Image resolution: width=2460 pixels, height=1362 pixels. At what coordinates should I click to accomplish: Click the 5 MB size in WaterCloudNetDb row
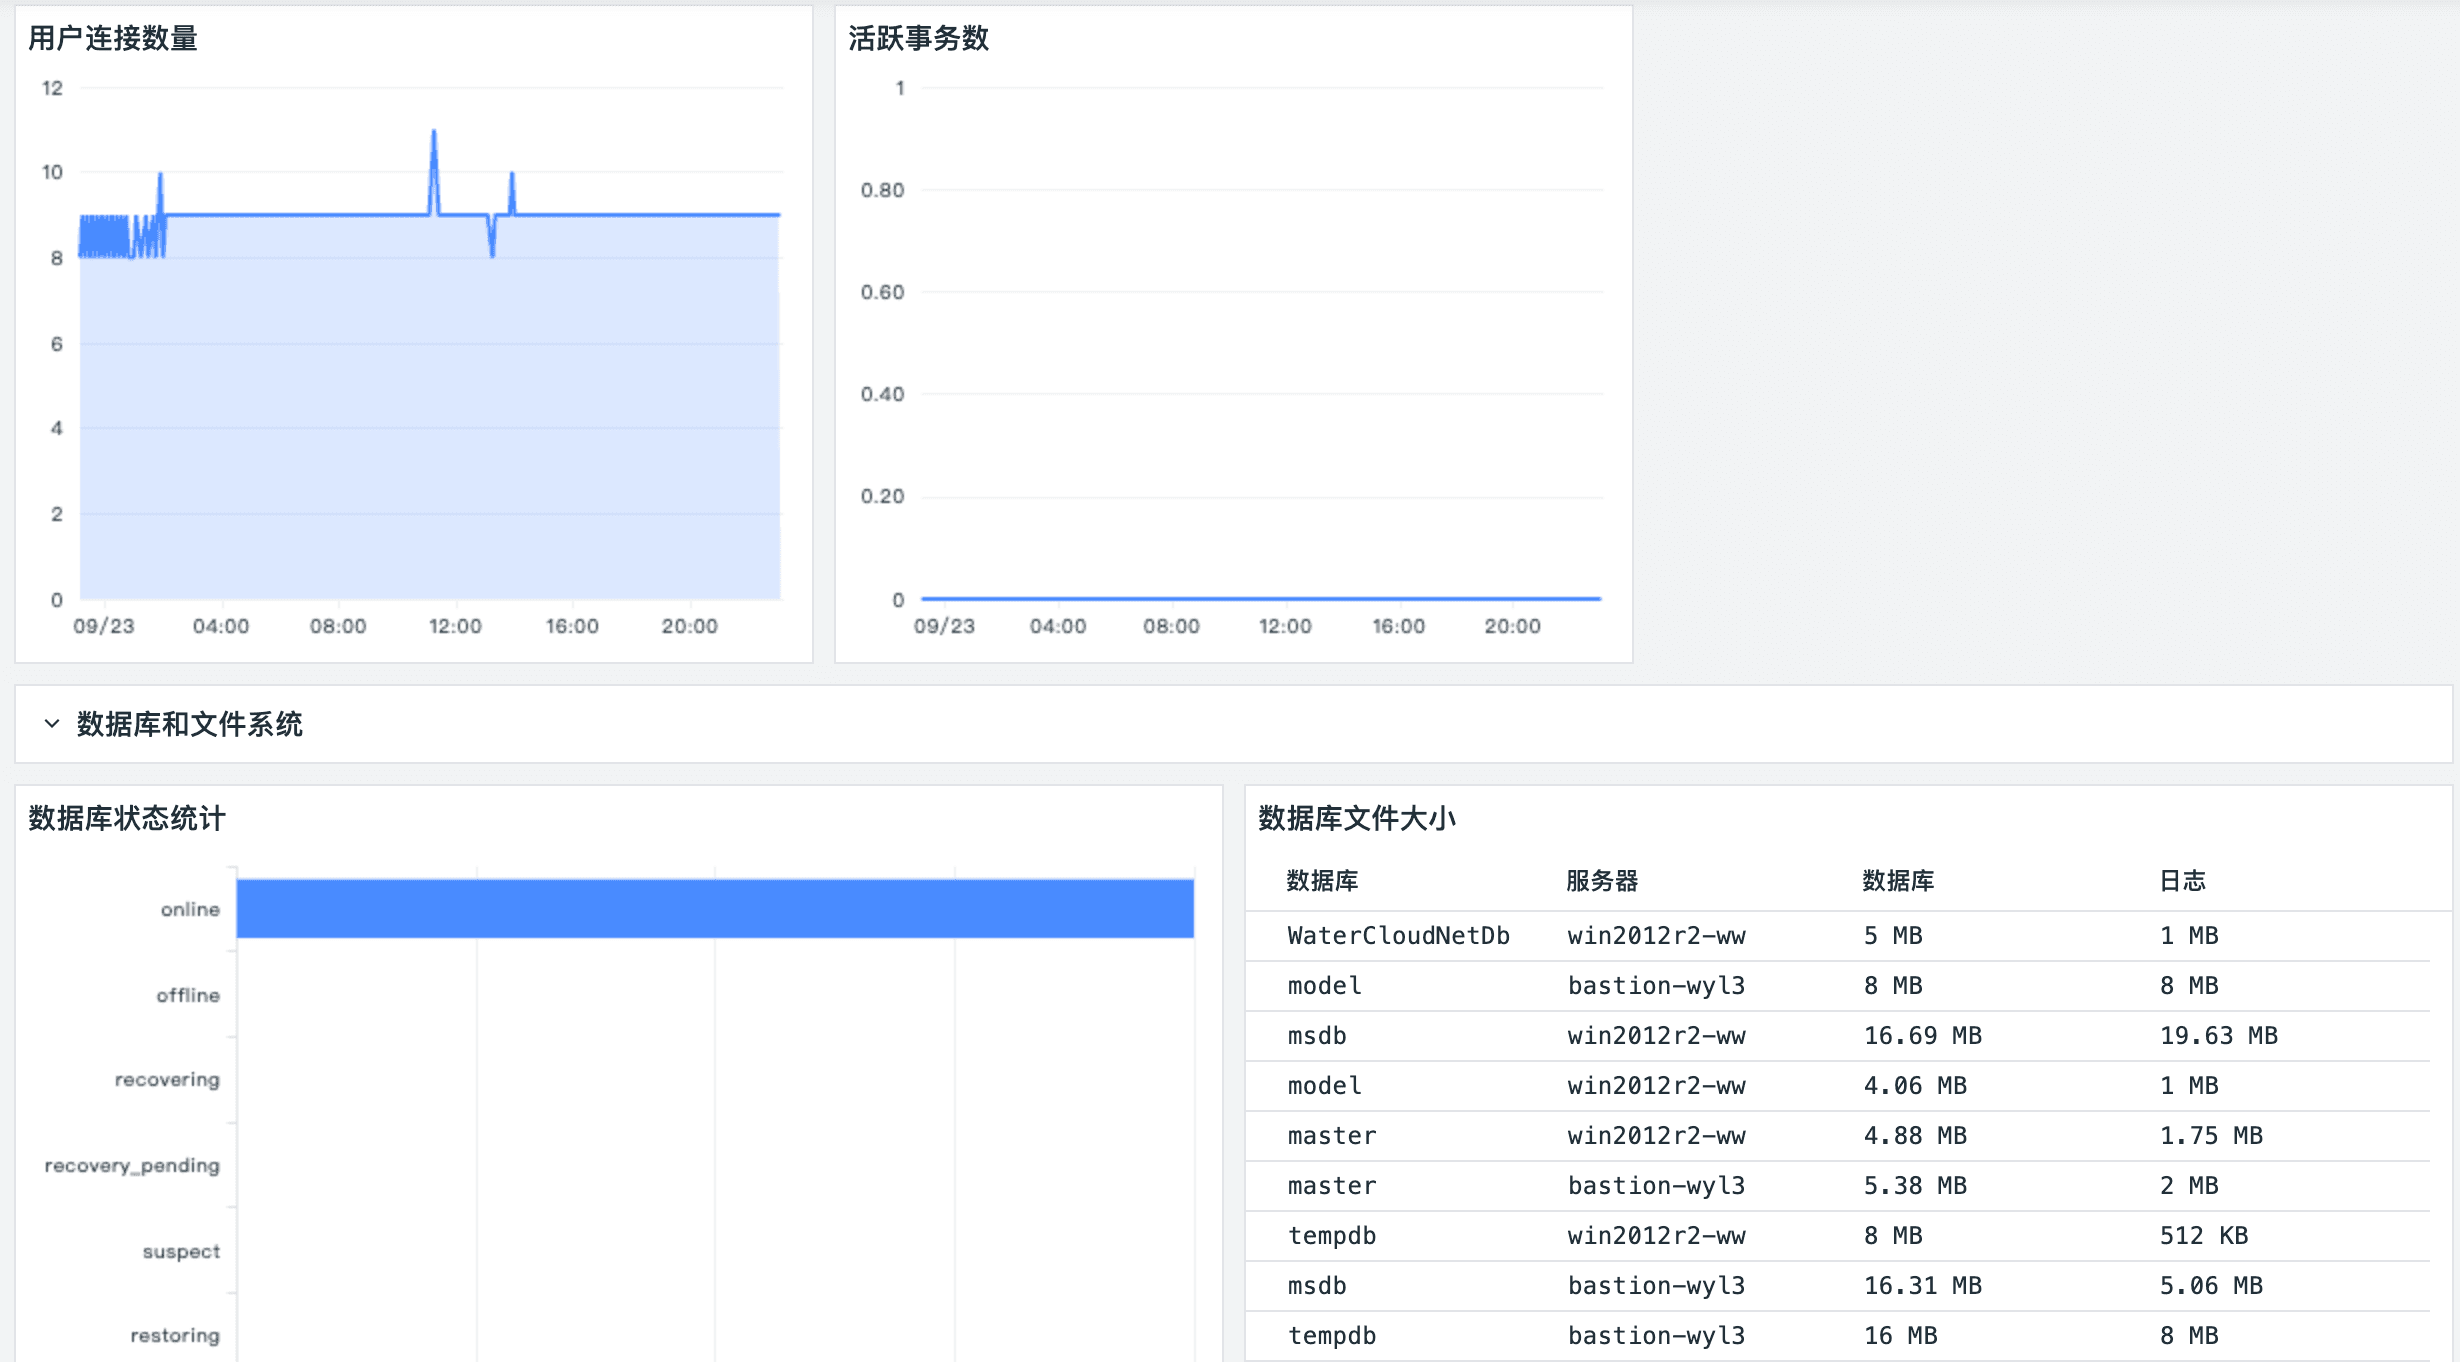tap(1893, 935)
